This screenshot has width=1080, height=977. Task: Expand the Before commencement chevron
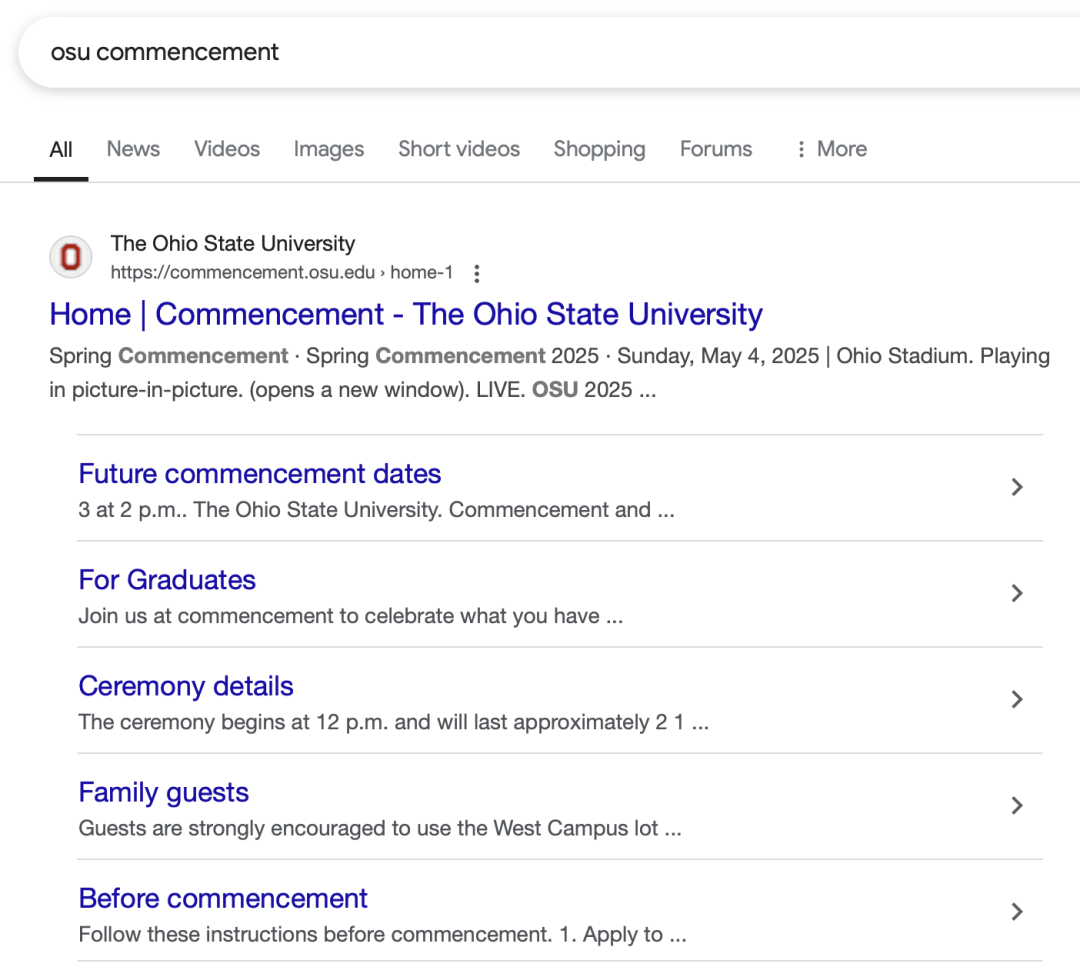point(1017,911)
